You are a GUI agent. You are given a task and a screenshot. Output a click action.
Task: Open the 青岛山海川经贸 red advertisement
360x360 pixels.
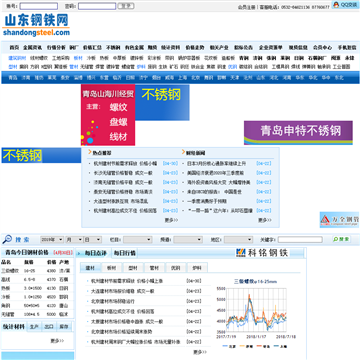pyautogui.click(x=108, y=115)
